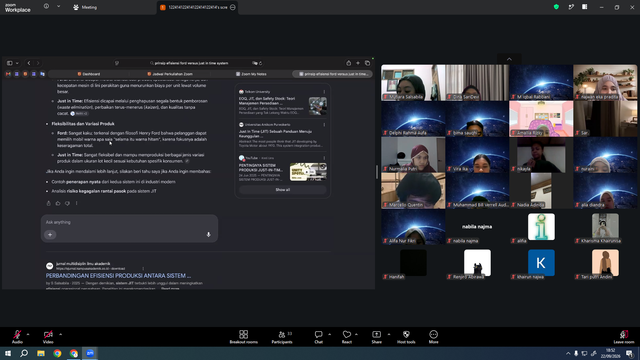The width and height of the screenshot is (640, 360).
Task: Expand the arrow beside React
Action: click(x=356, y=334)
